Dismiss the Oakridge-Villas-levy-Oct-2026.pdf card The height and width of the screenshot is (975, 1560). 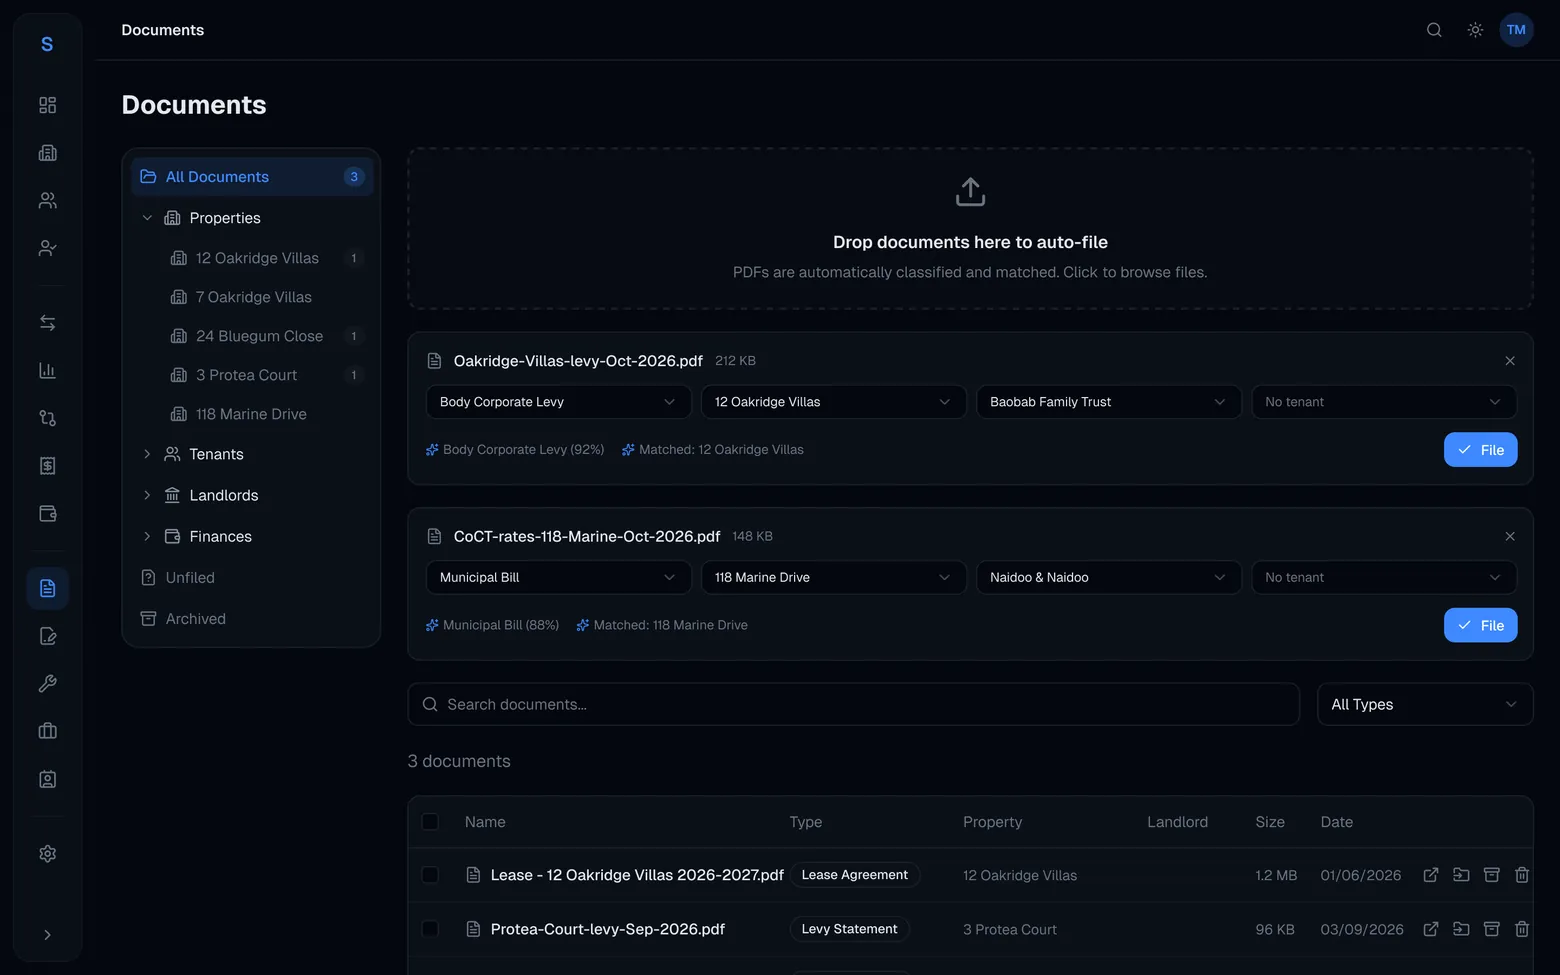(1510, 361)
